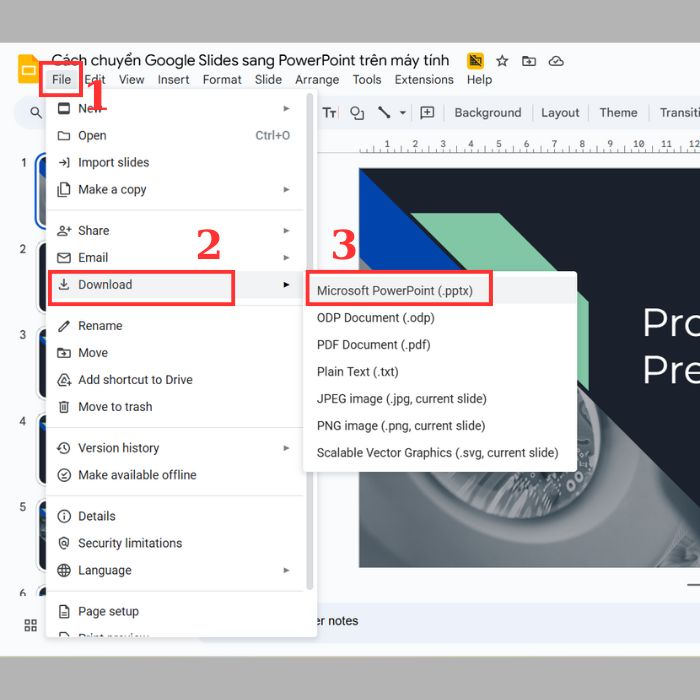Open the line type dropdown arrow

pyautogui.click(x=403, y=112)
